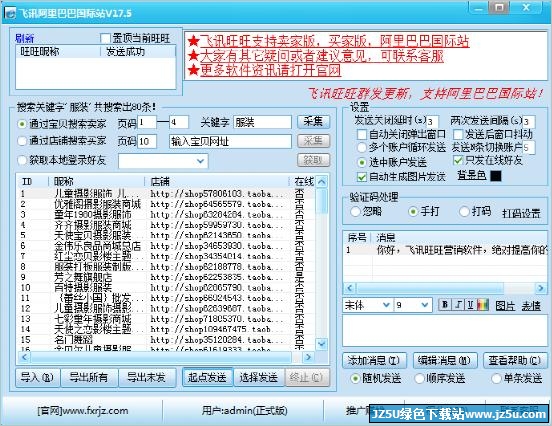Screen dimensions: 552x426
Task: Select 获取本地登录好友 radio option
Action: 22,161
